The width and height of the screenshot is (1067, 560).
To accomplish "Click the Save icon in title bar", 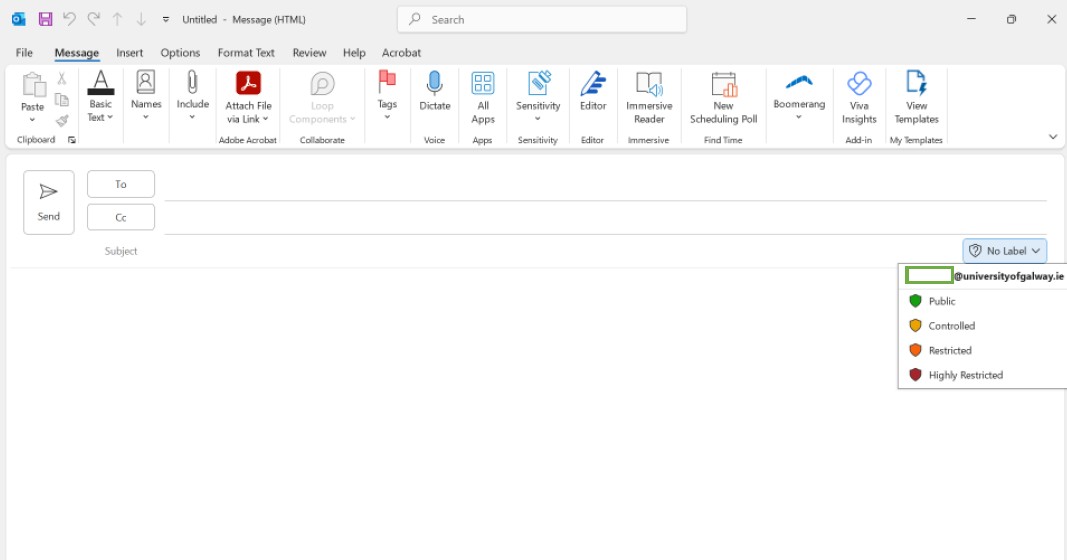I will [46, 19].
